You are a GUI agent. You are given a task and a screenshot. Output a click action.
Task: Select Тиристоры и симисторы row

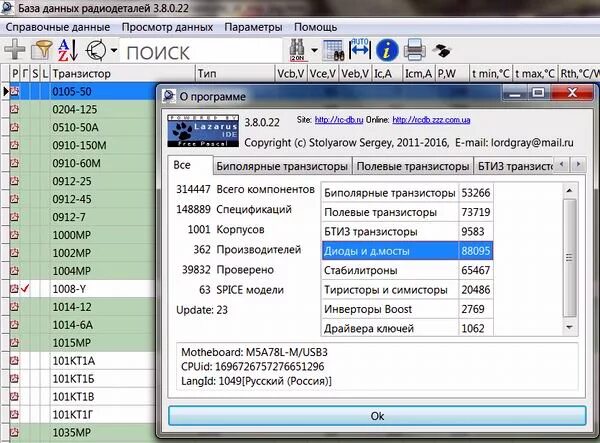click(x=407, y=290)
